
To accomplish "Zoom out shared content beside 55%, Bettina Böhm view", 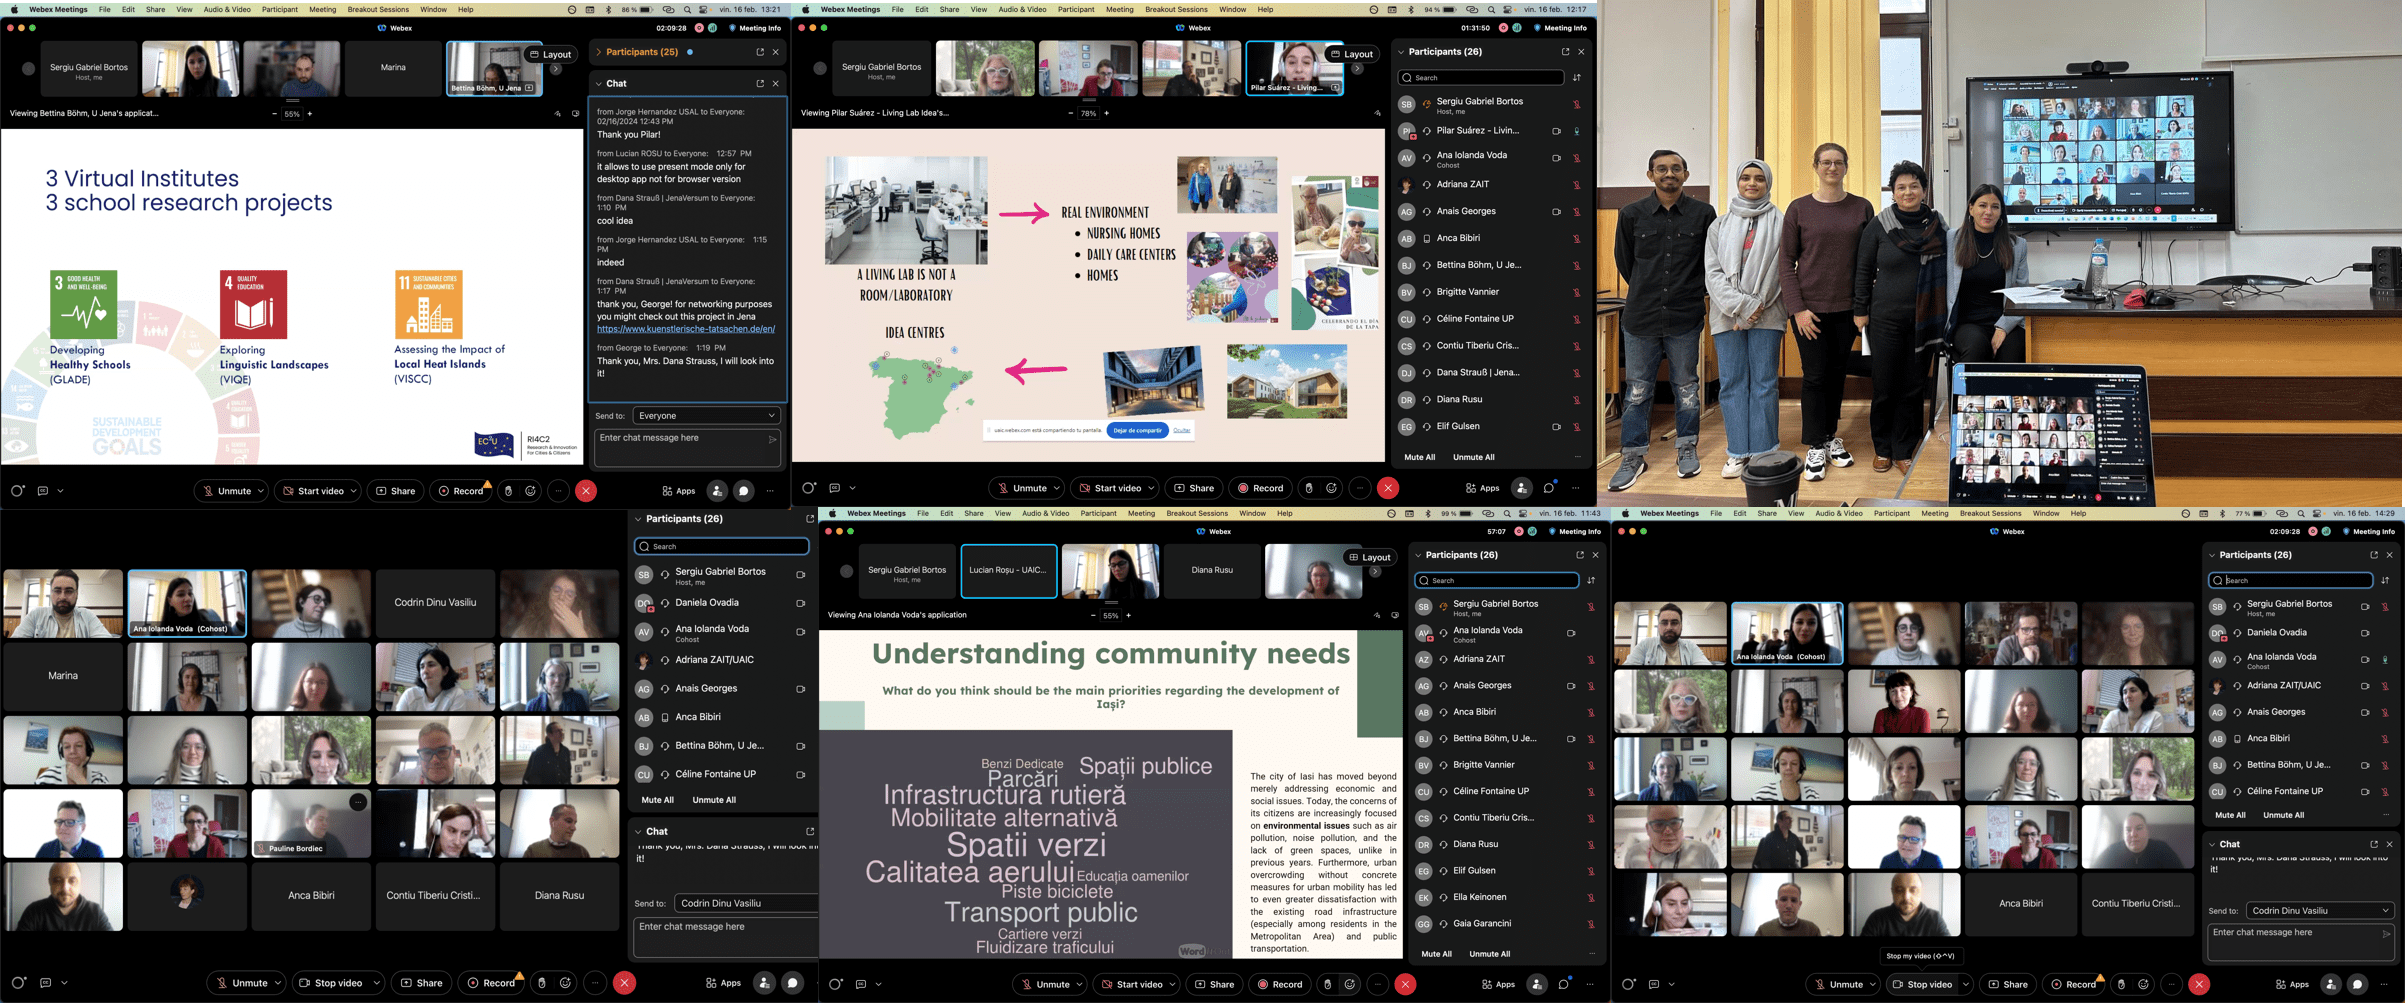I will coord(274,114).
